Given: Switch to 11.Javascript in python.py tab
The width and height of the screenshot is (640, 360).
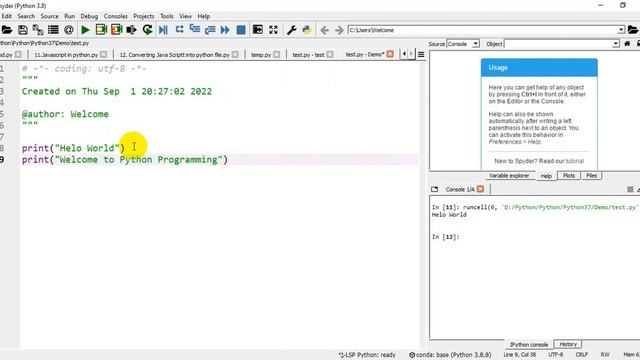Looking at the screenshot, I should click(x=66, y=54).
